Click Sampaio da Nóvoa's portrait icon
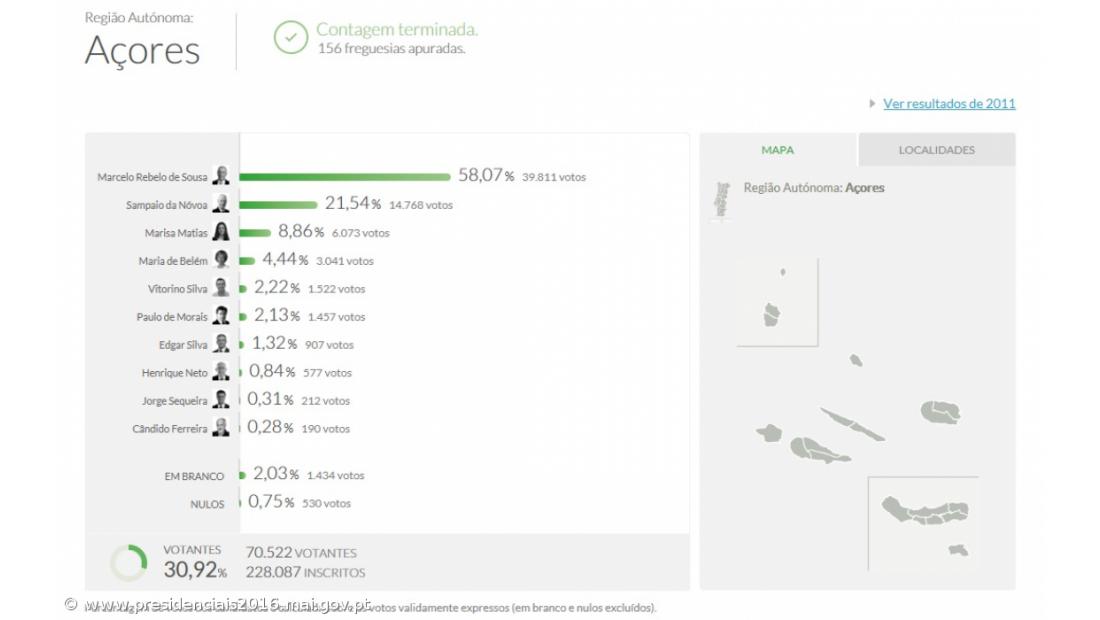The height and width of the screenshot is (620, 1100). point(221,204)
